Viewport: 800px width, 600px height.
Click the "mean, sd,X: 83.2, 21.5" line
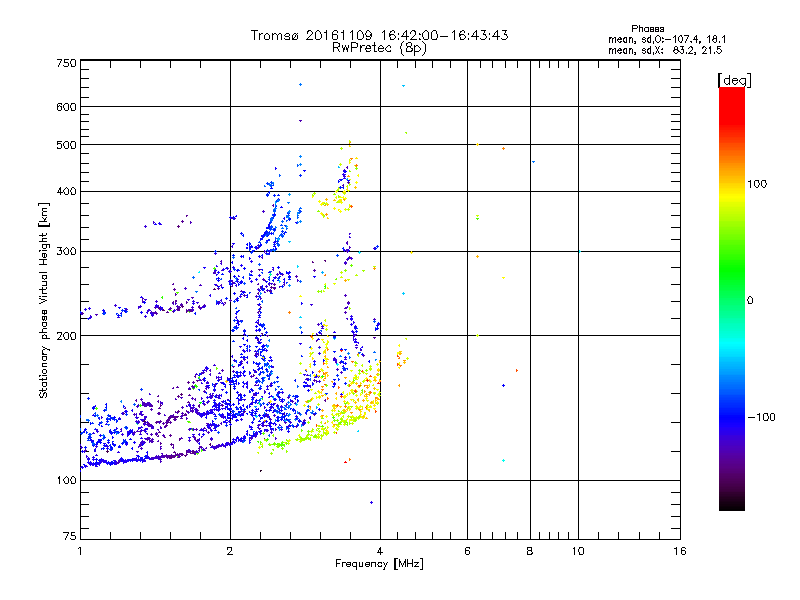(665, 50)
